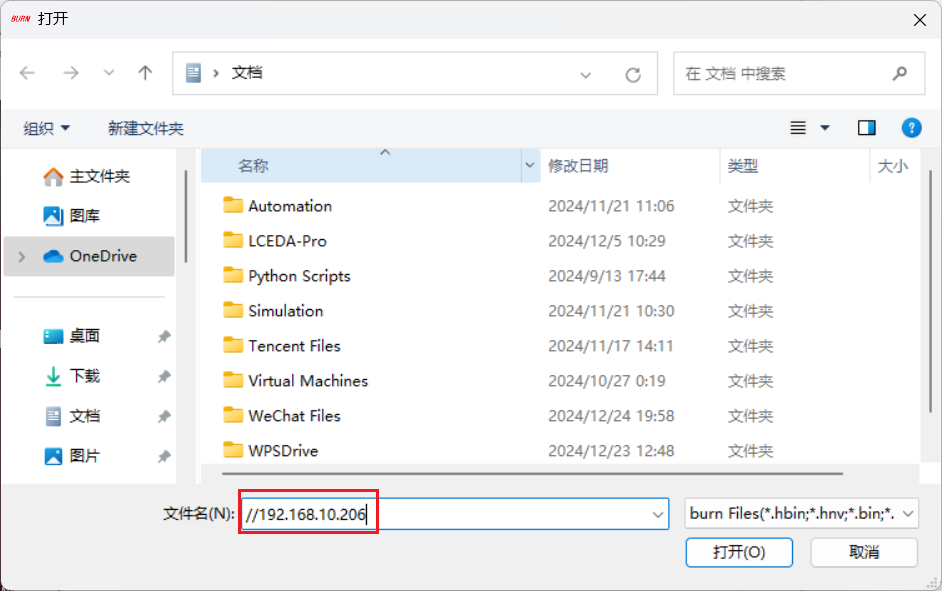The image size is (942, 591).
Task: Open recent locations dropdown chevron
Action: pyautogui.click(x=109, y=73)
